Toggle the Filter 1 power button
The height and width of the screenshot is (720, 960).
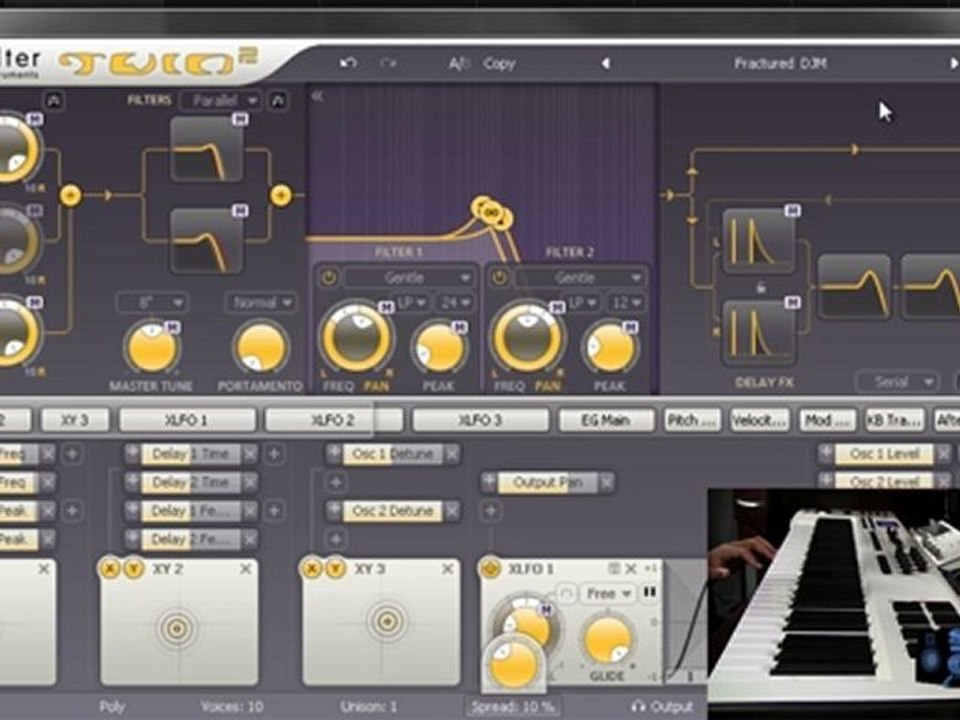[x=328, y=278]
